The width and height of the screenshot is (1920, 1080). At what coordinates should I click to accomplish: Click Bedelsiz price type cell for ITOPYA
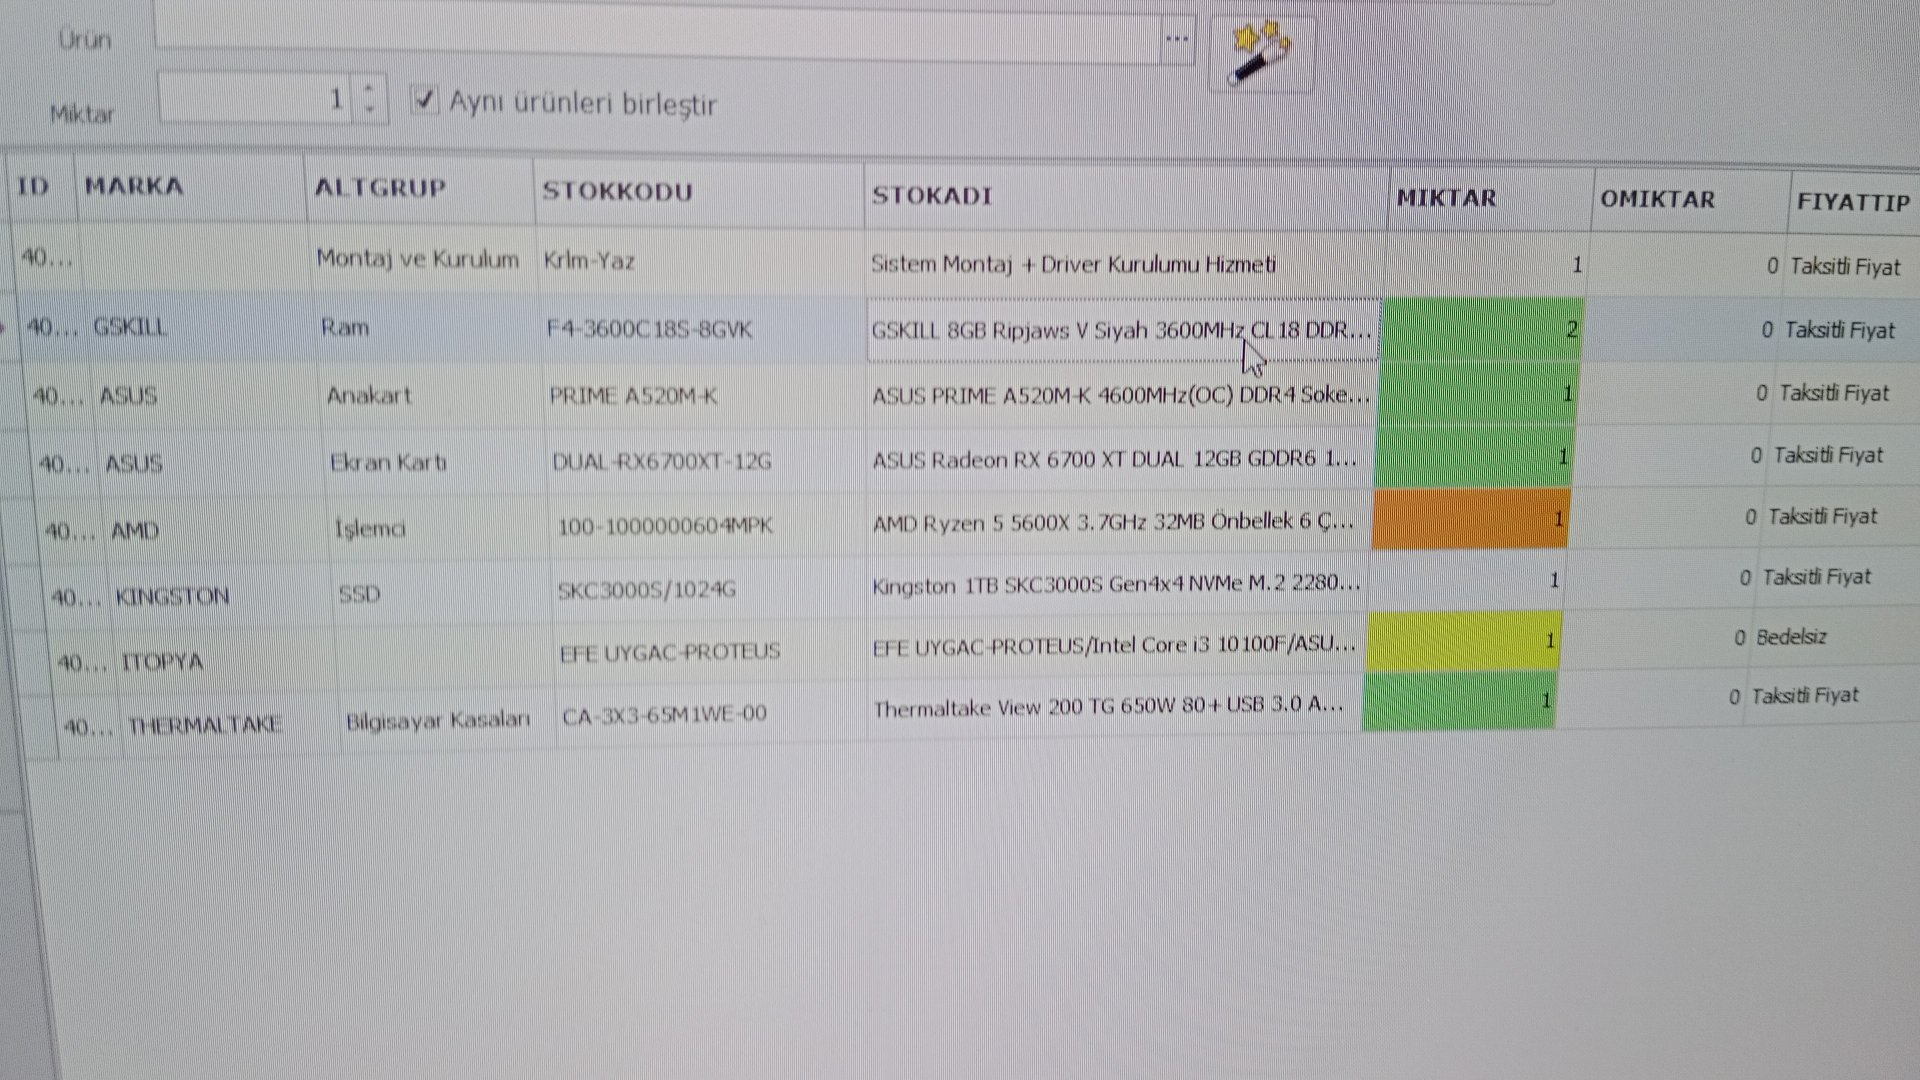(1790, 637)
